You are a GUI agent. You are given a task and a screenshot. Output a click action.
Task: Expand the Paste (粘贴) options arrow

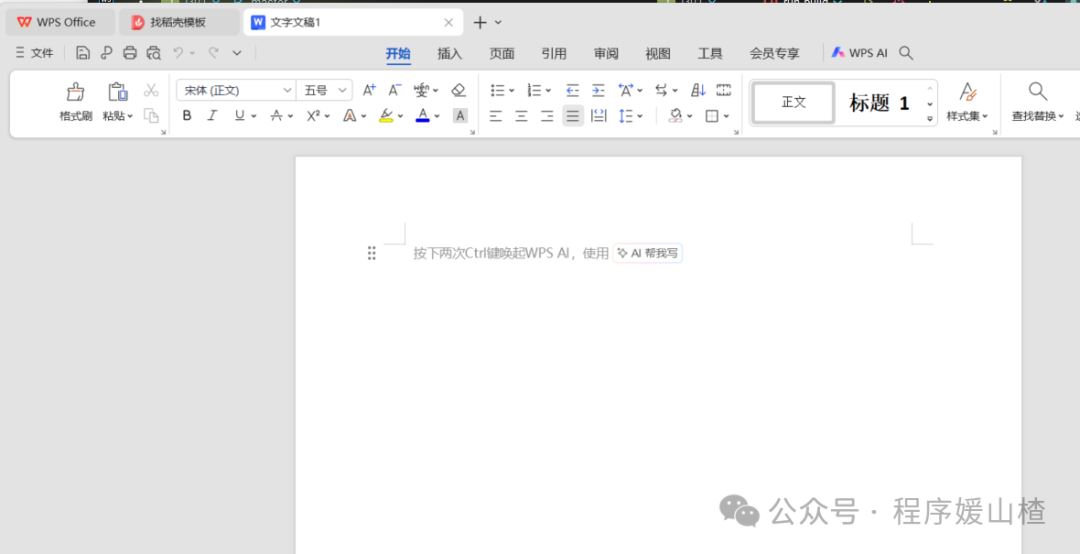pos(130,116)
